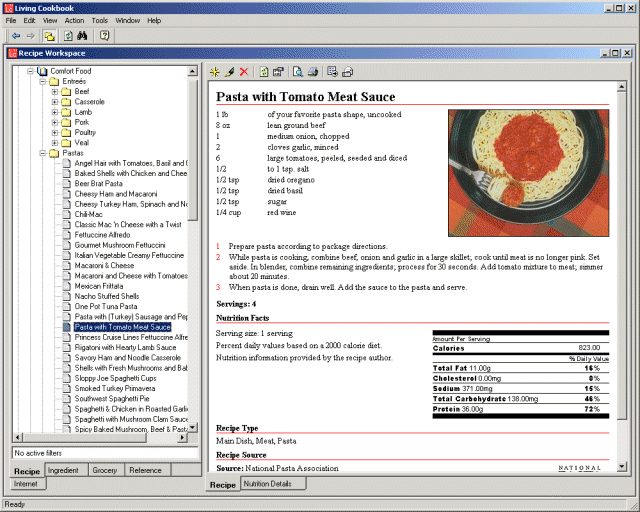Screen dimensions: 640x512
Task: Expand the Casserole folder
Action: tap(55, 102)
